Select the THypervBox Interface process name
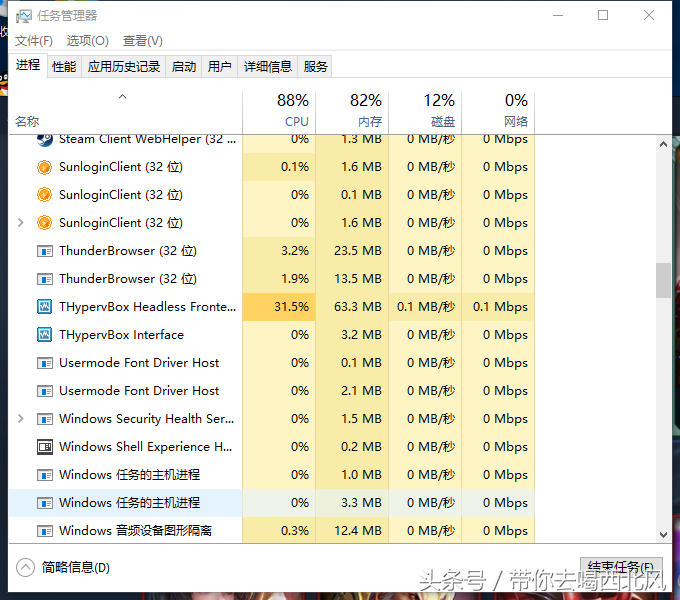The image size is (680, 600). [x=121, y=335]
